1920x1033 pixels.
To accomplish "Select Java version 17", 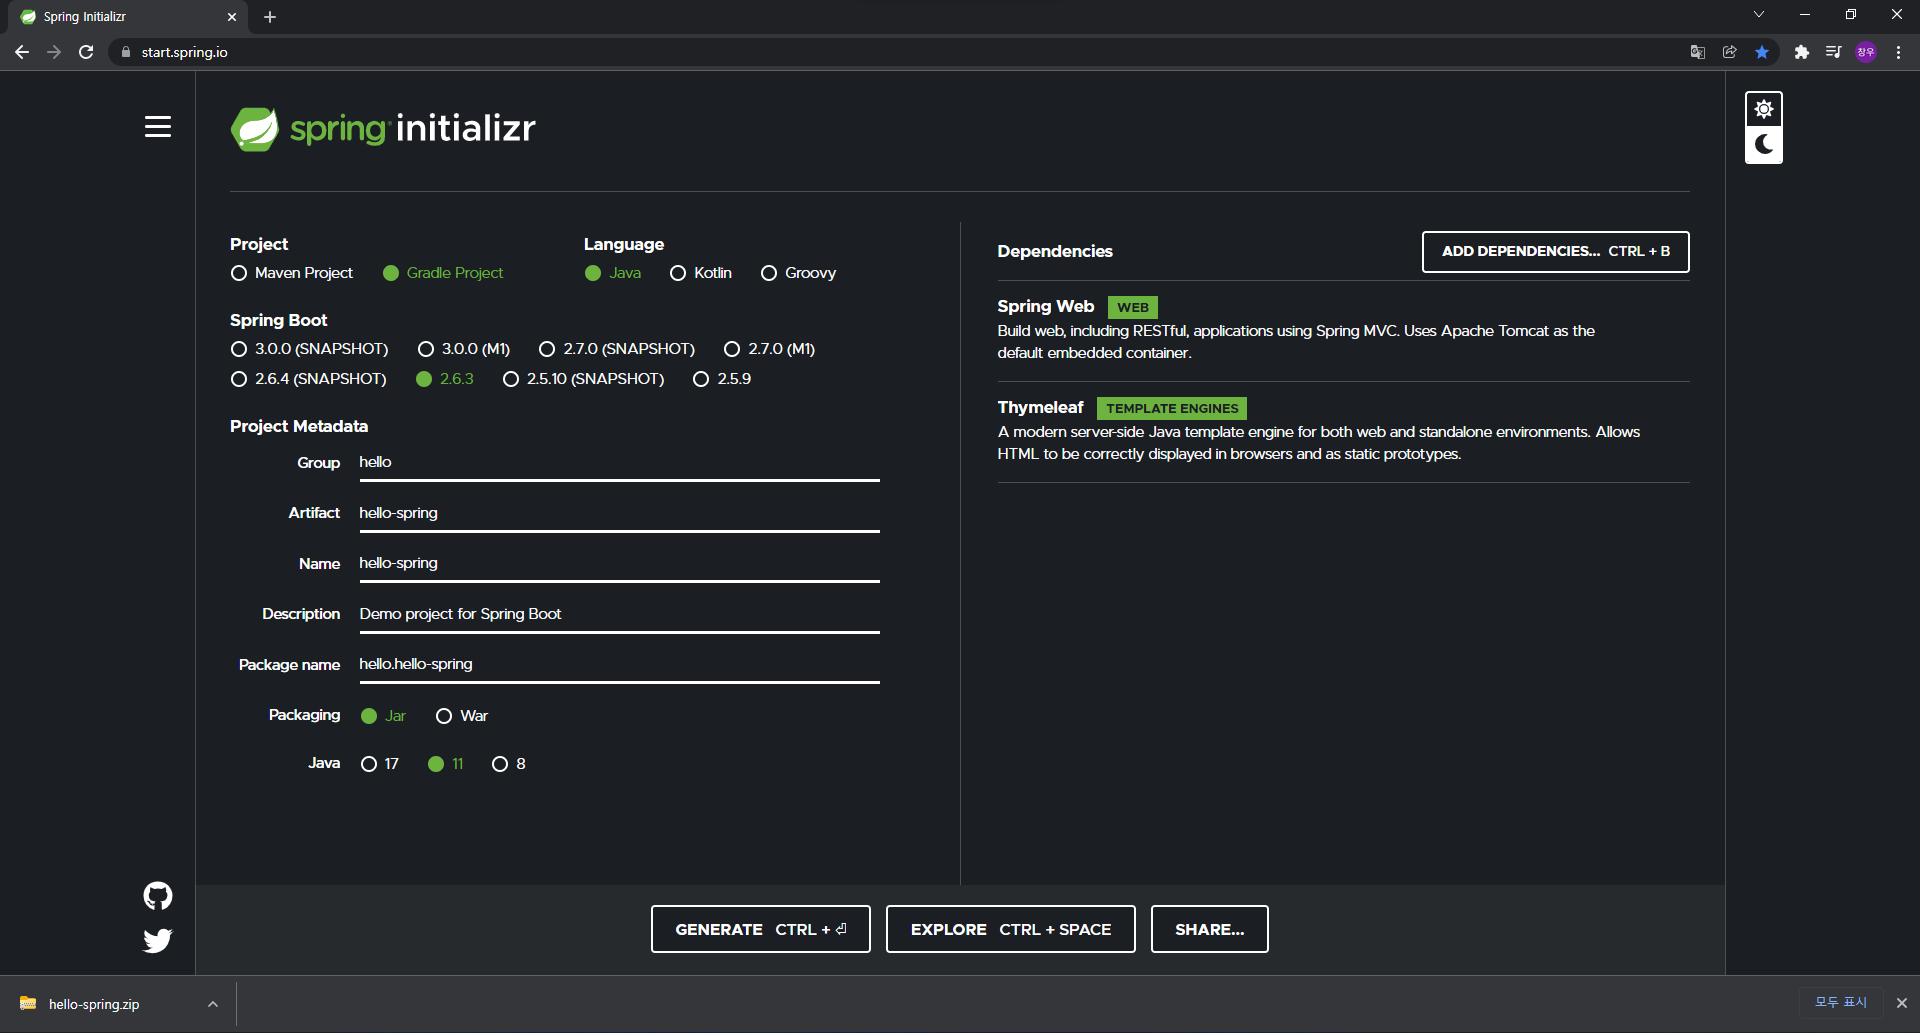I will (380, 764).
